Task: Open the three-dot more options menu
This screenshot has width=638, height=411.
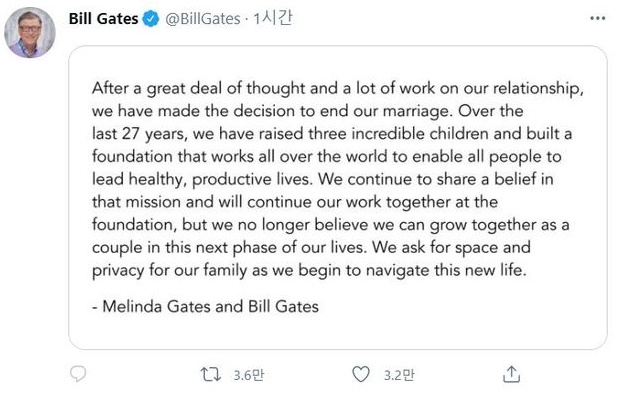Action: (598, 18)
